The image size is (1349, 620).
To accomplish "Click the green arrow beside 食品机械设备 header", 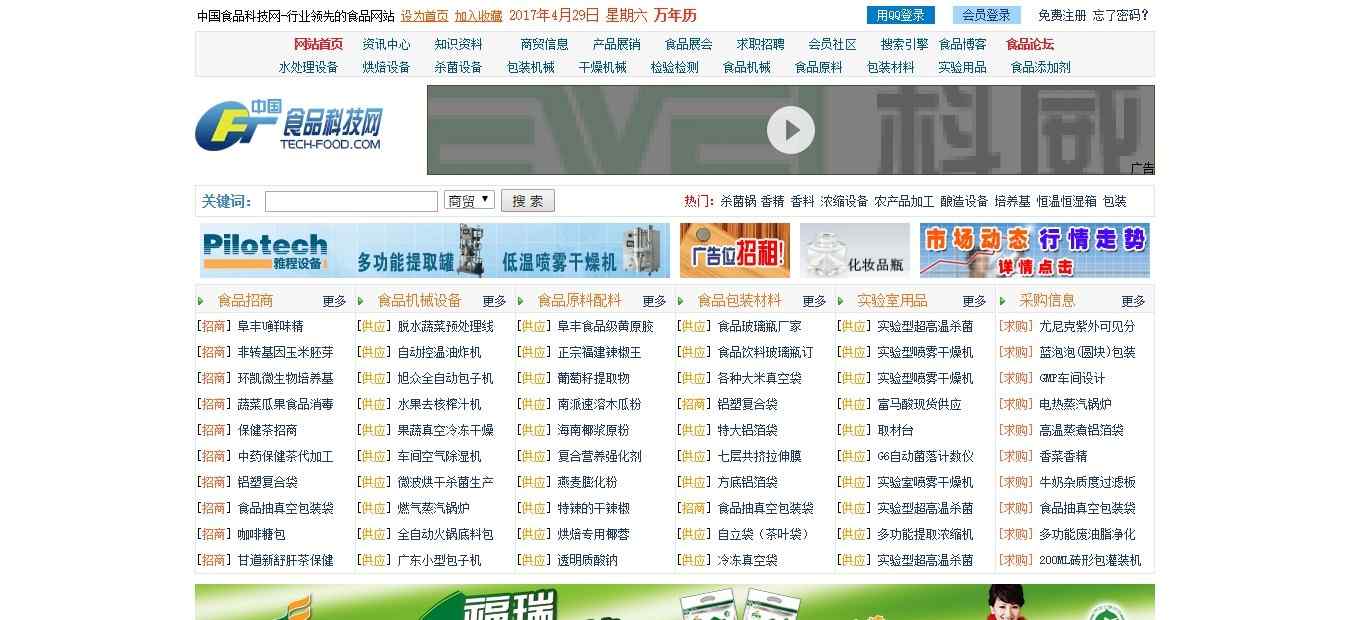I will (x=361, y=298).
